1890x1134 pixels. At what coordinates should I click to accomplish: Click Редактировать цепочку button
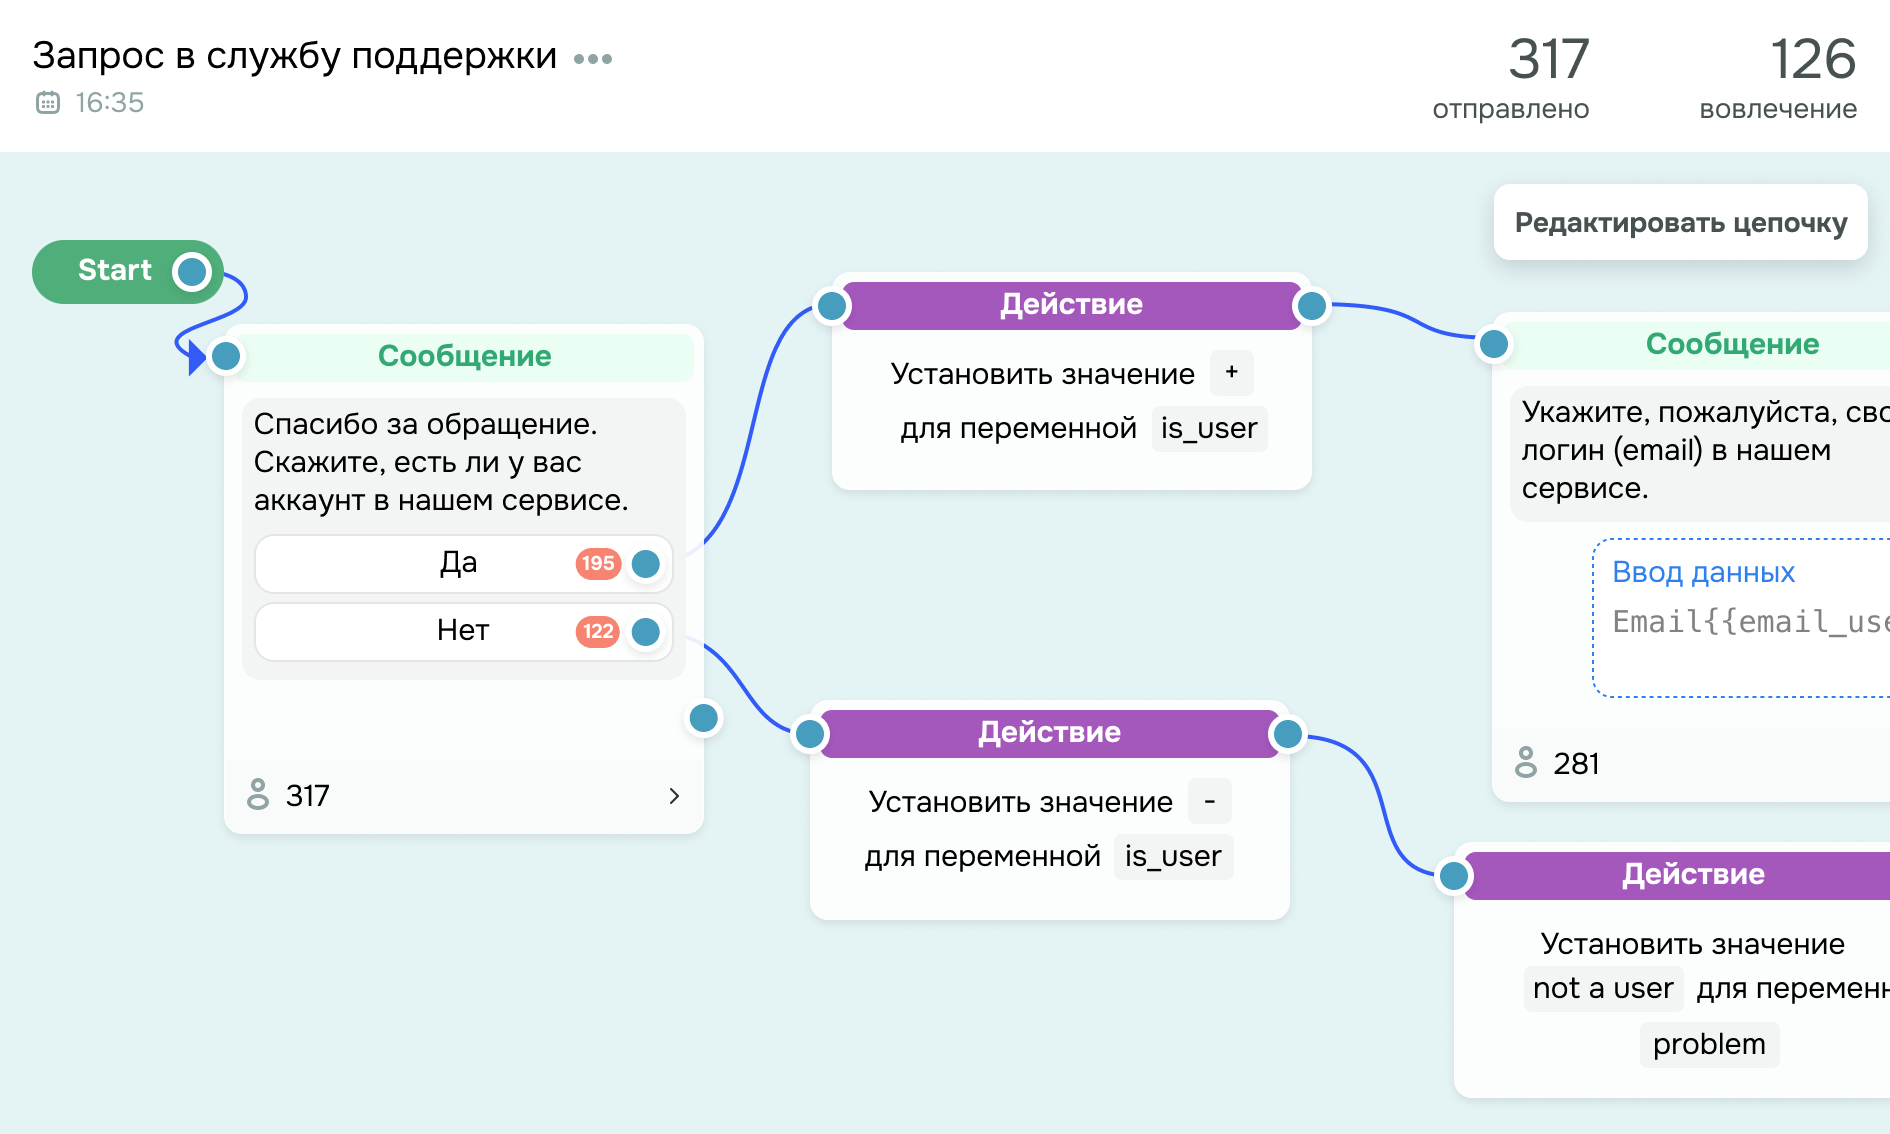(x=1681, y=222)
